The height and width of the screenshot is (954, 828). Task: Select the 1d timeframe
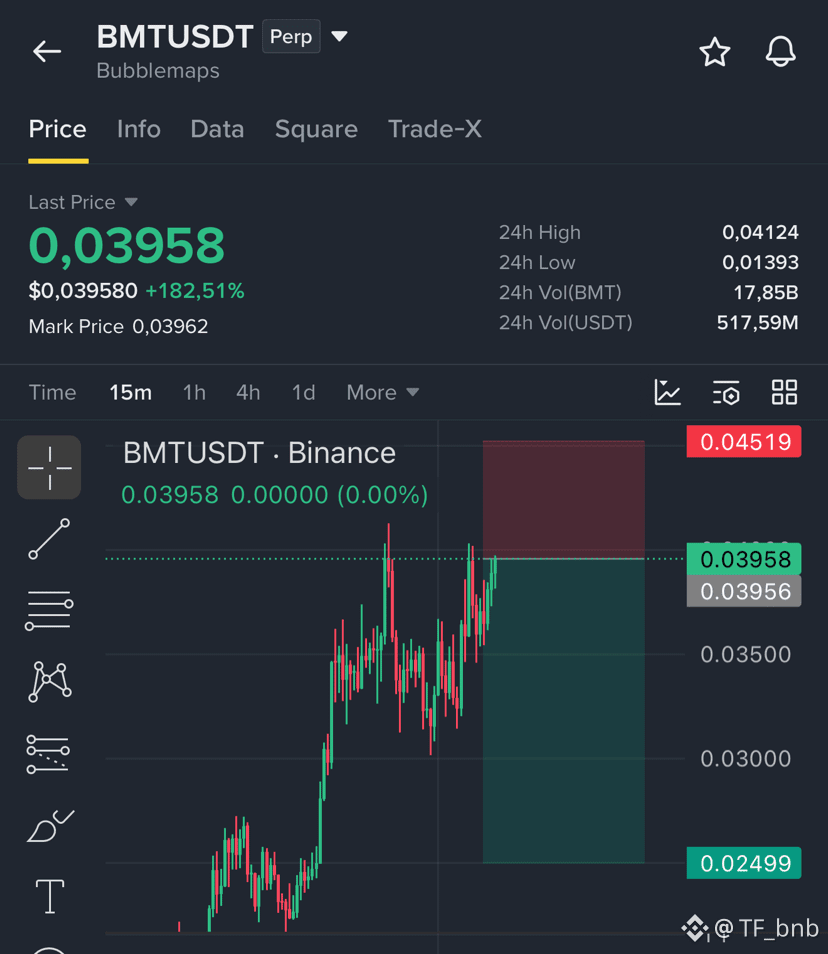304,392
